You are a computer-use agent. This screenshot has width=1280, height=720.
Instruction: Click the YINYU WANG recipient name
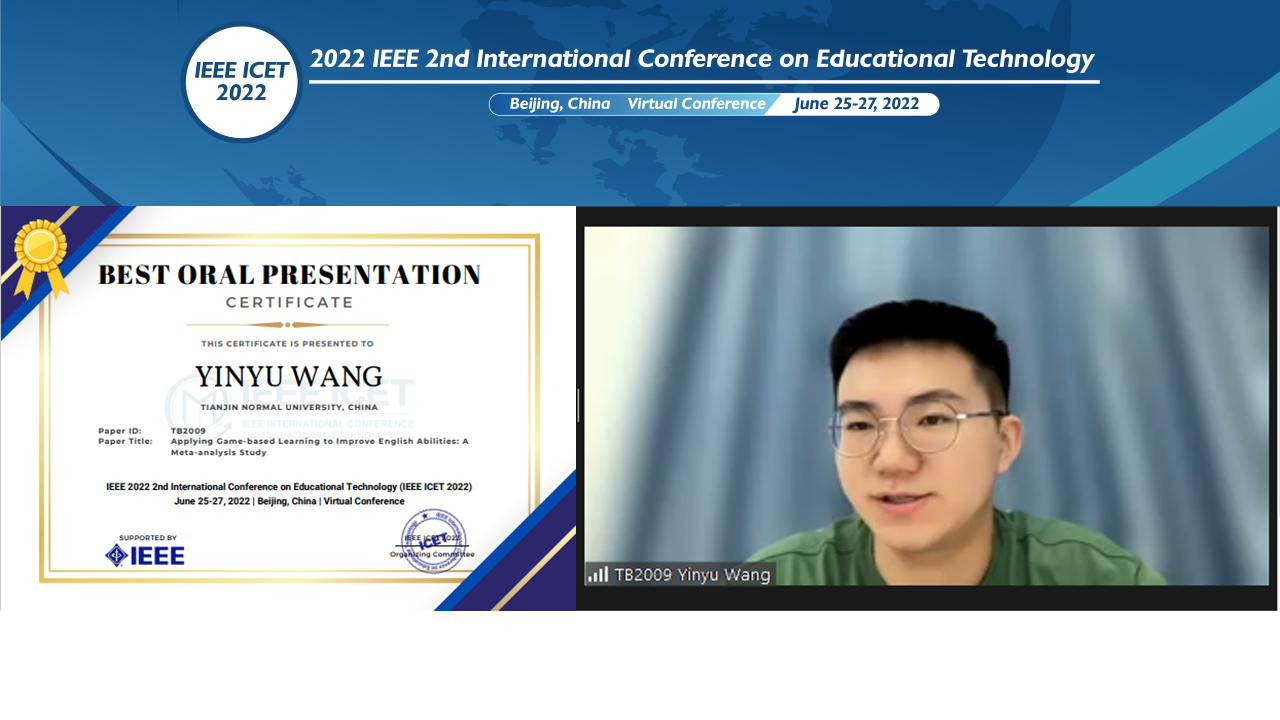pos(288,377)
